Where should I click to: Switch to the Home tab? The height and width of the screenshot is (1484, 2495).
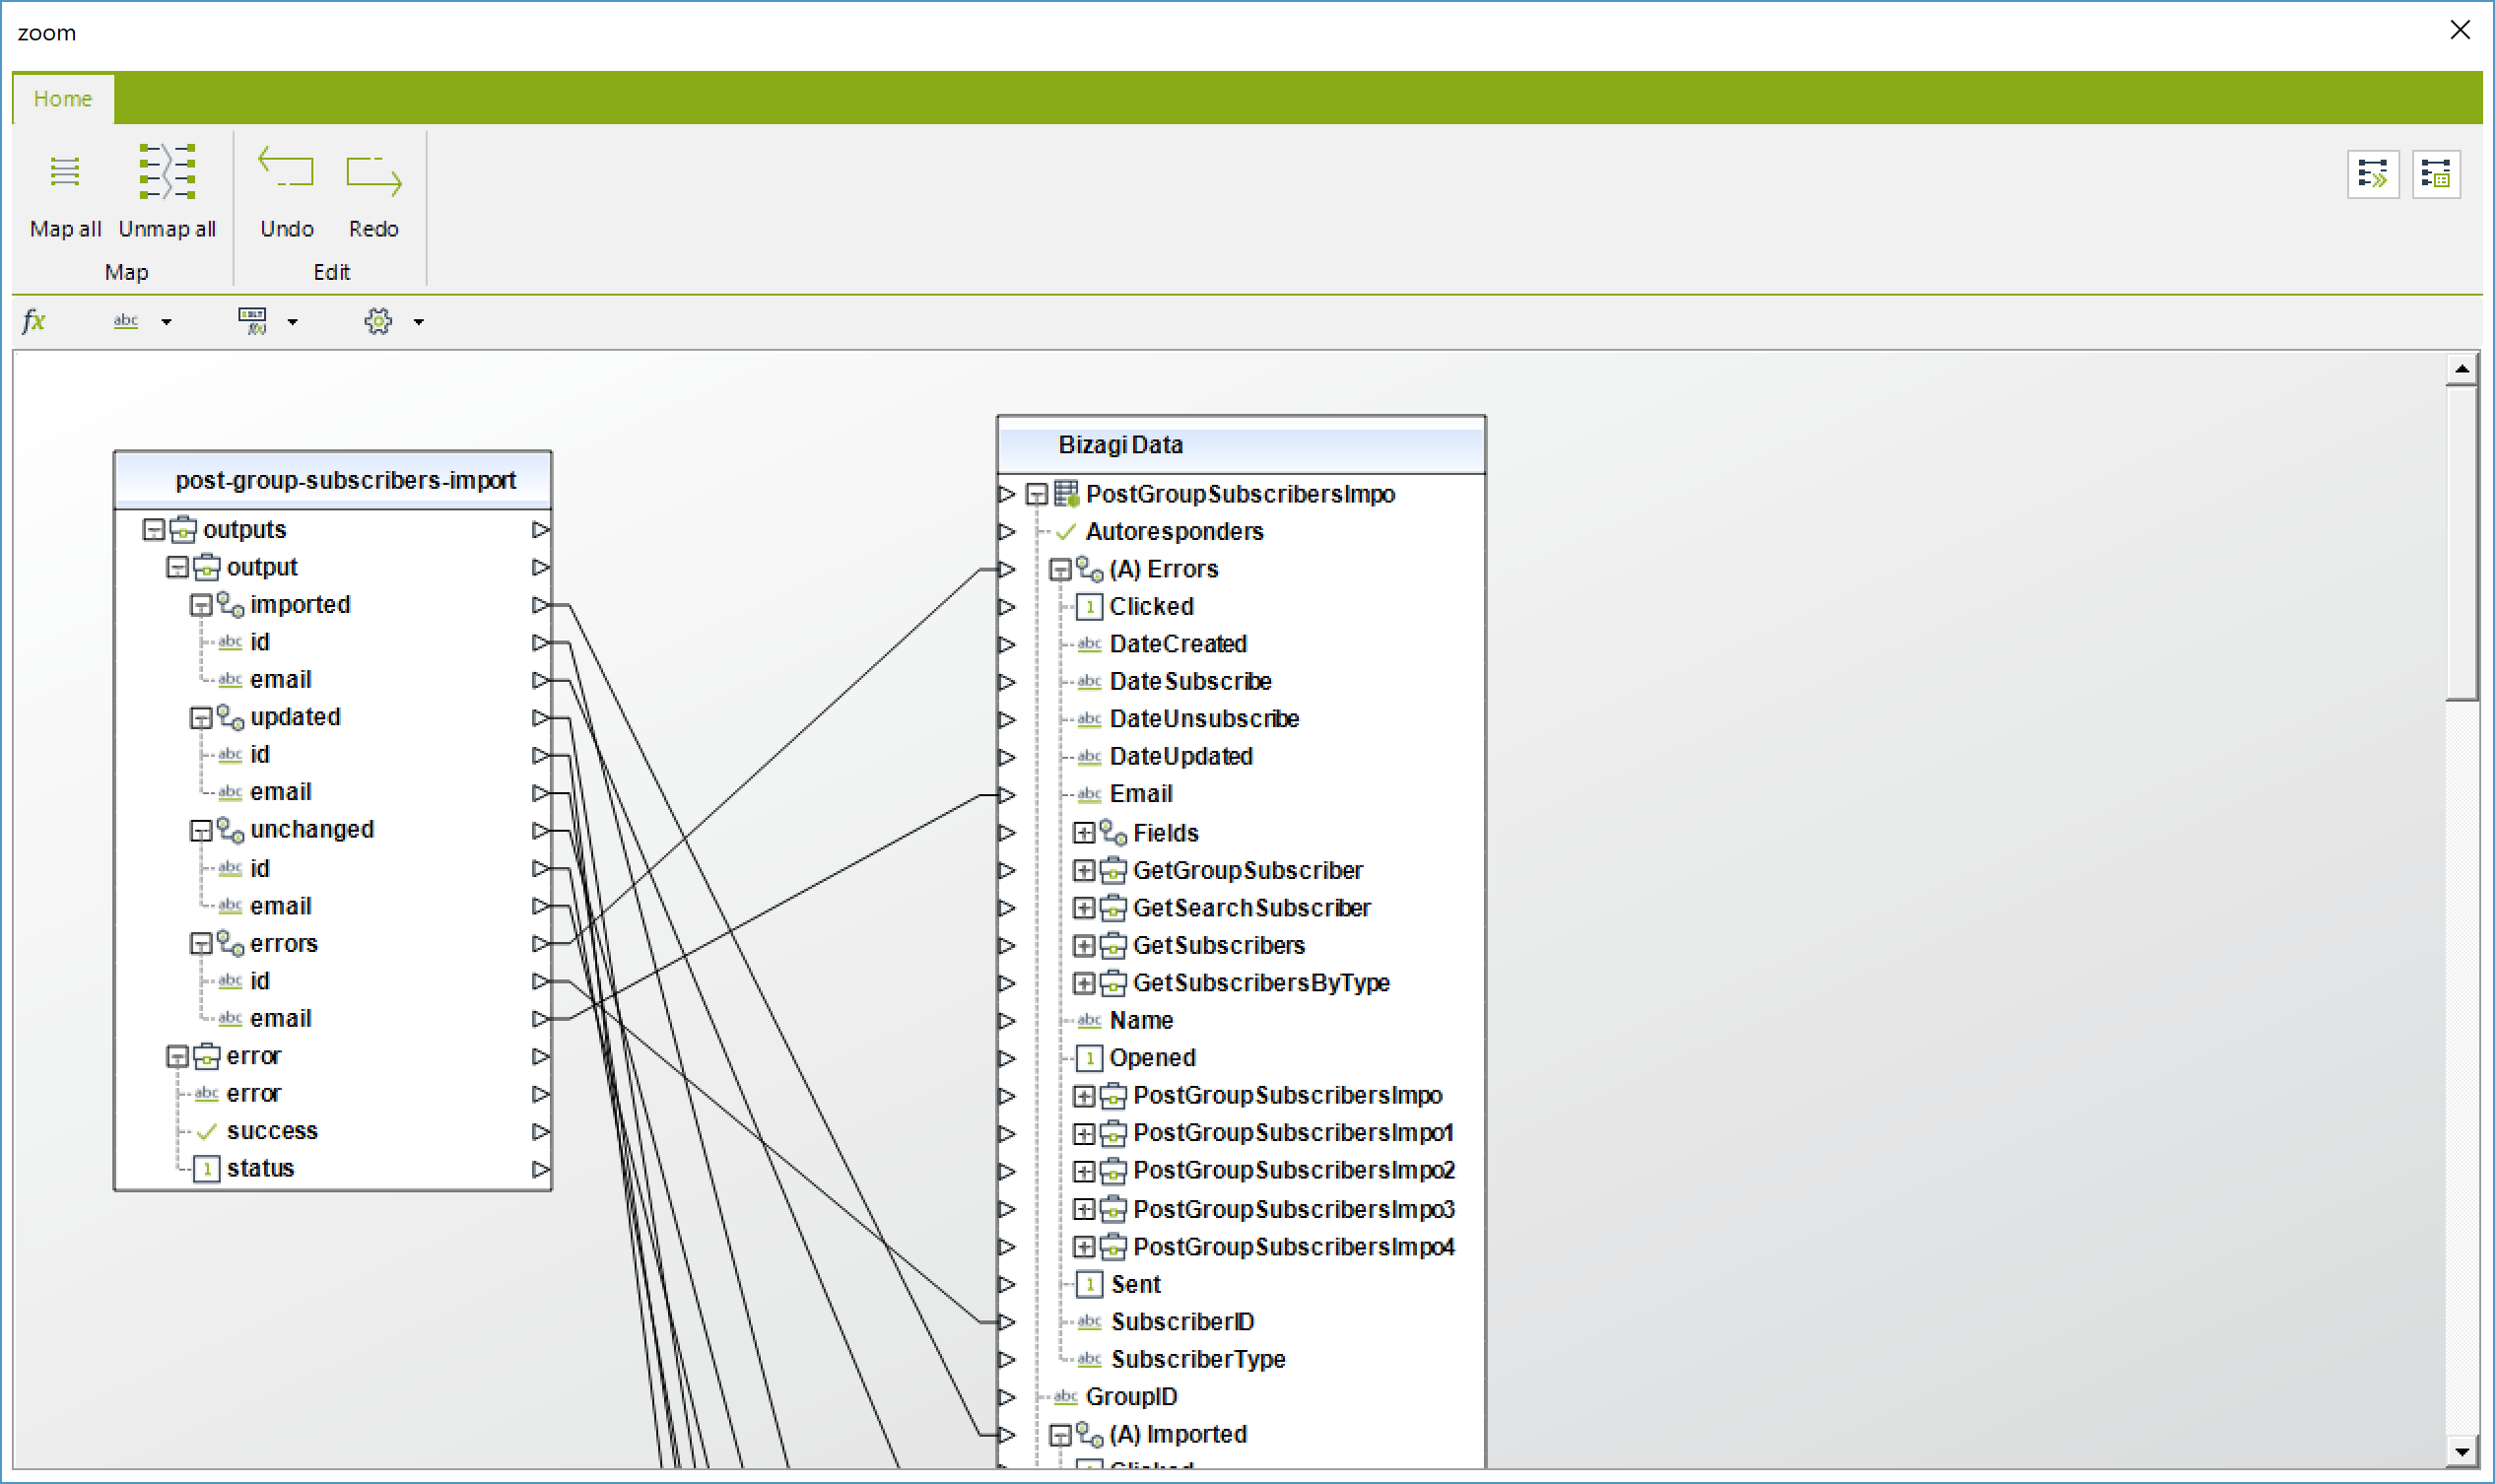63,98
